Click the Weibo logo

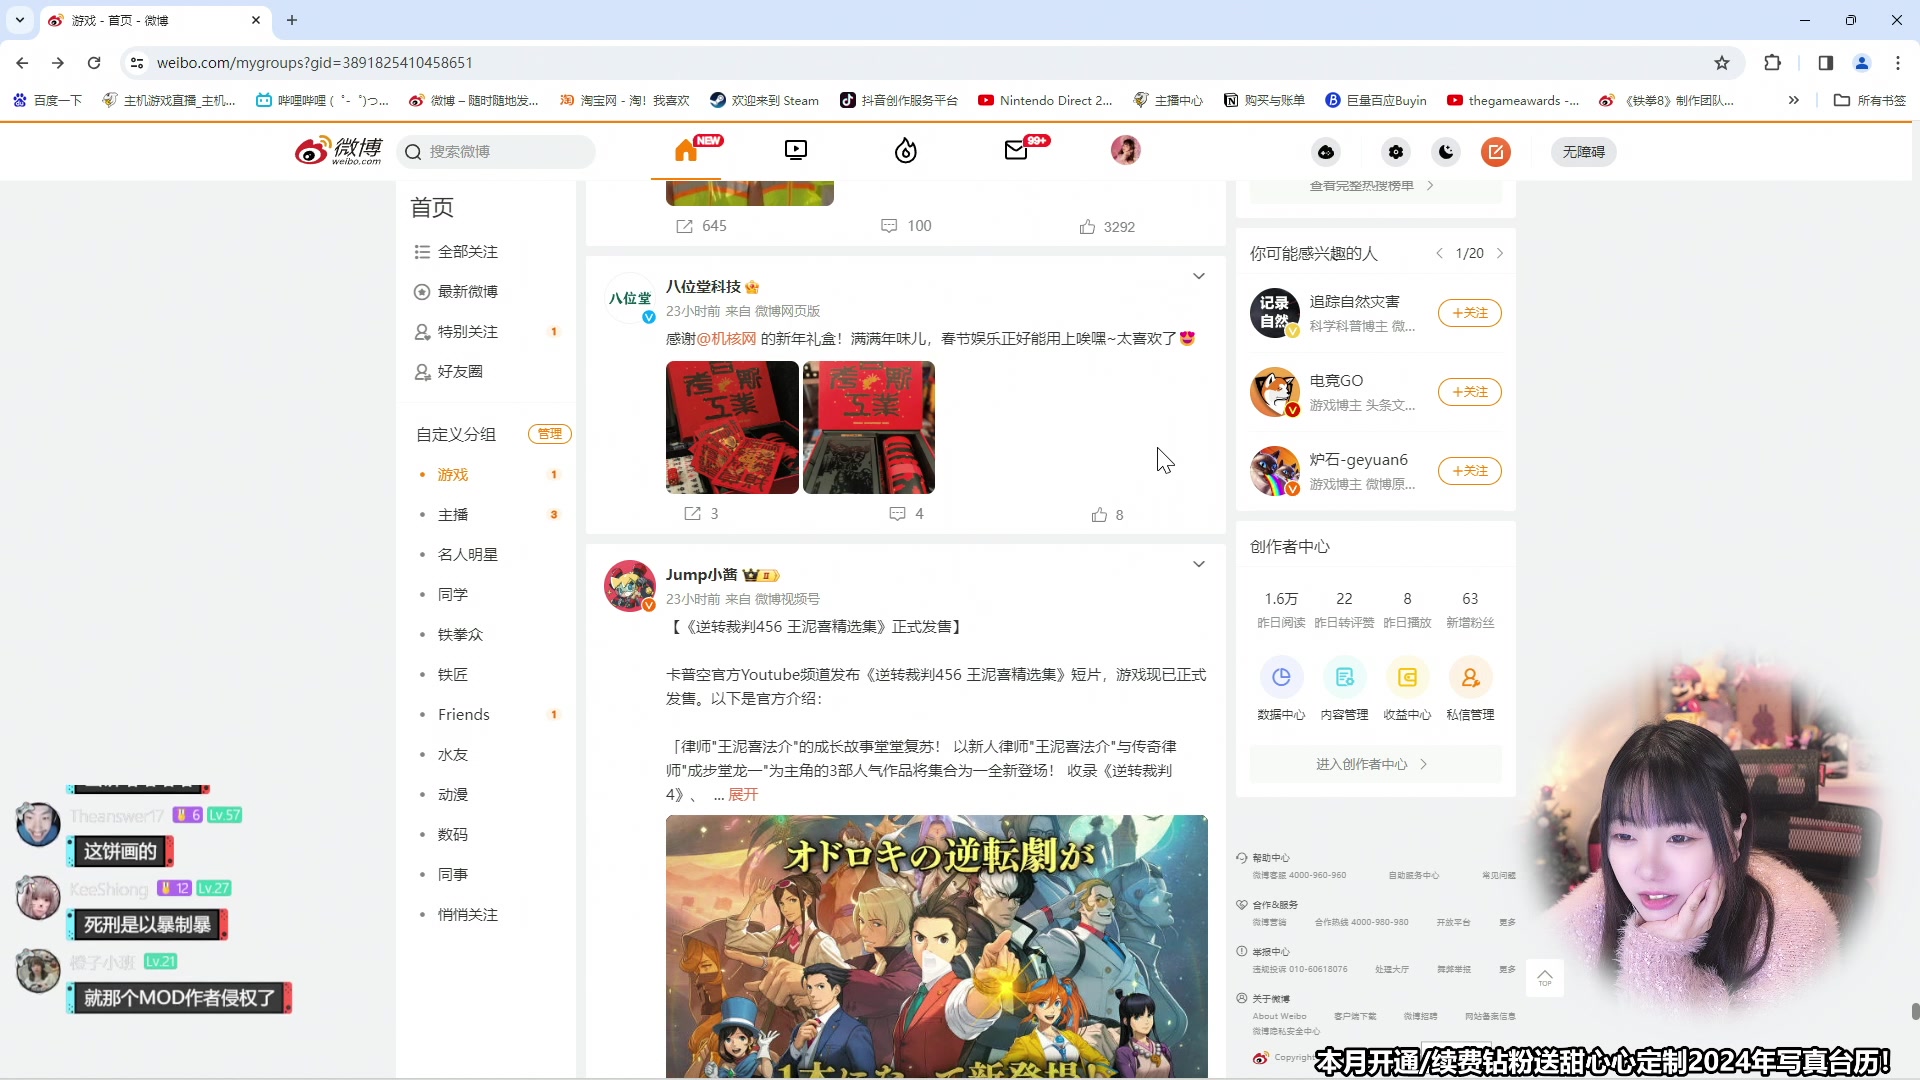point(338,150)
